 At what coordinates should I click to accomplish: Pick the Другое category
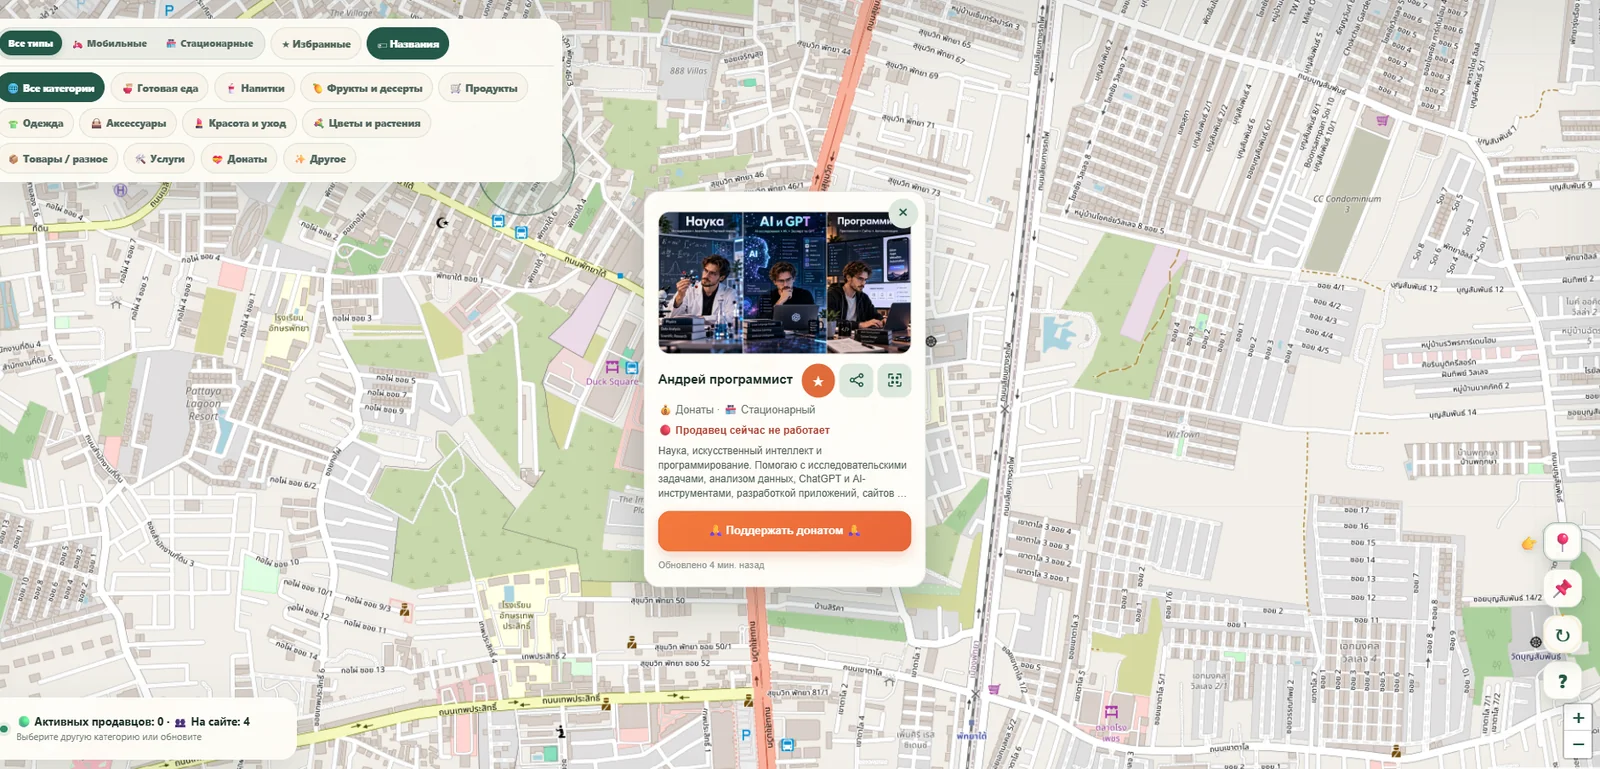[x=320, y=159]
